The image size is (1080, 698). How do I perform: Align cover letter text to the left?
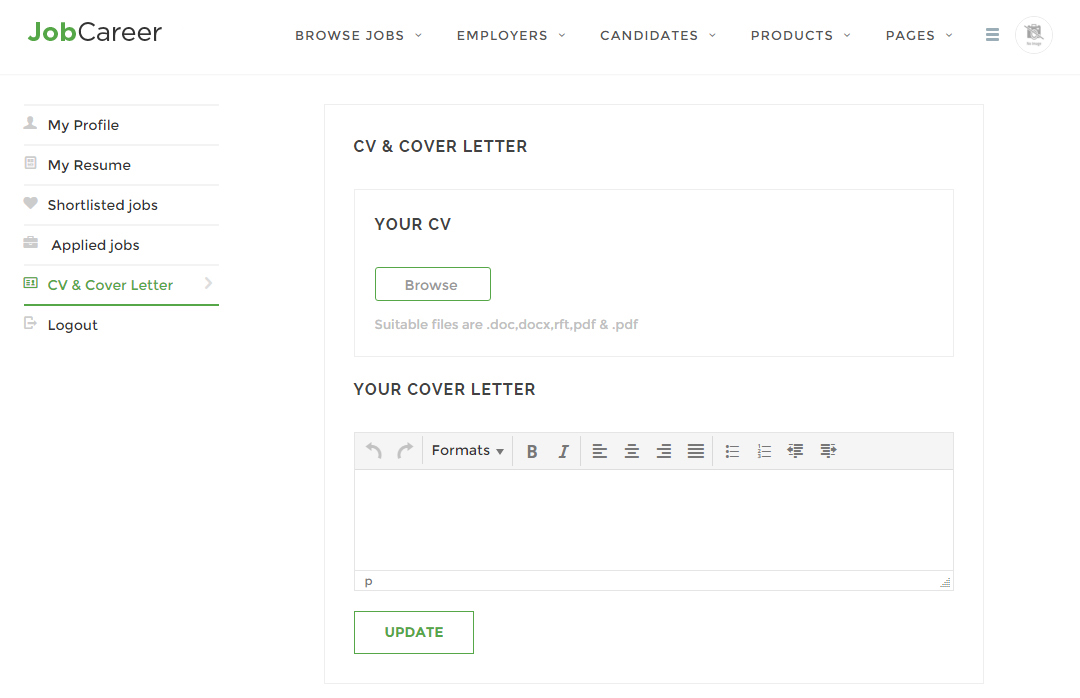pos(600,451)
